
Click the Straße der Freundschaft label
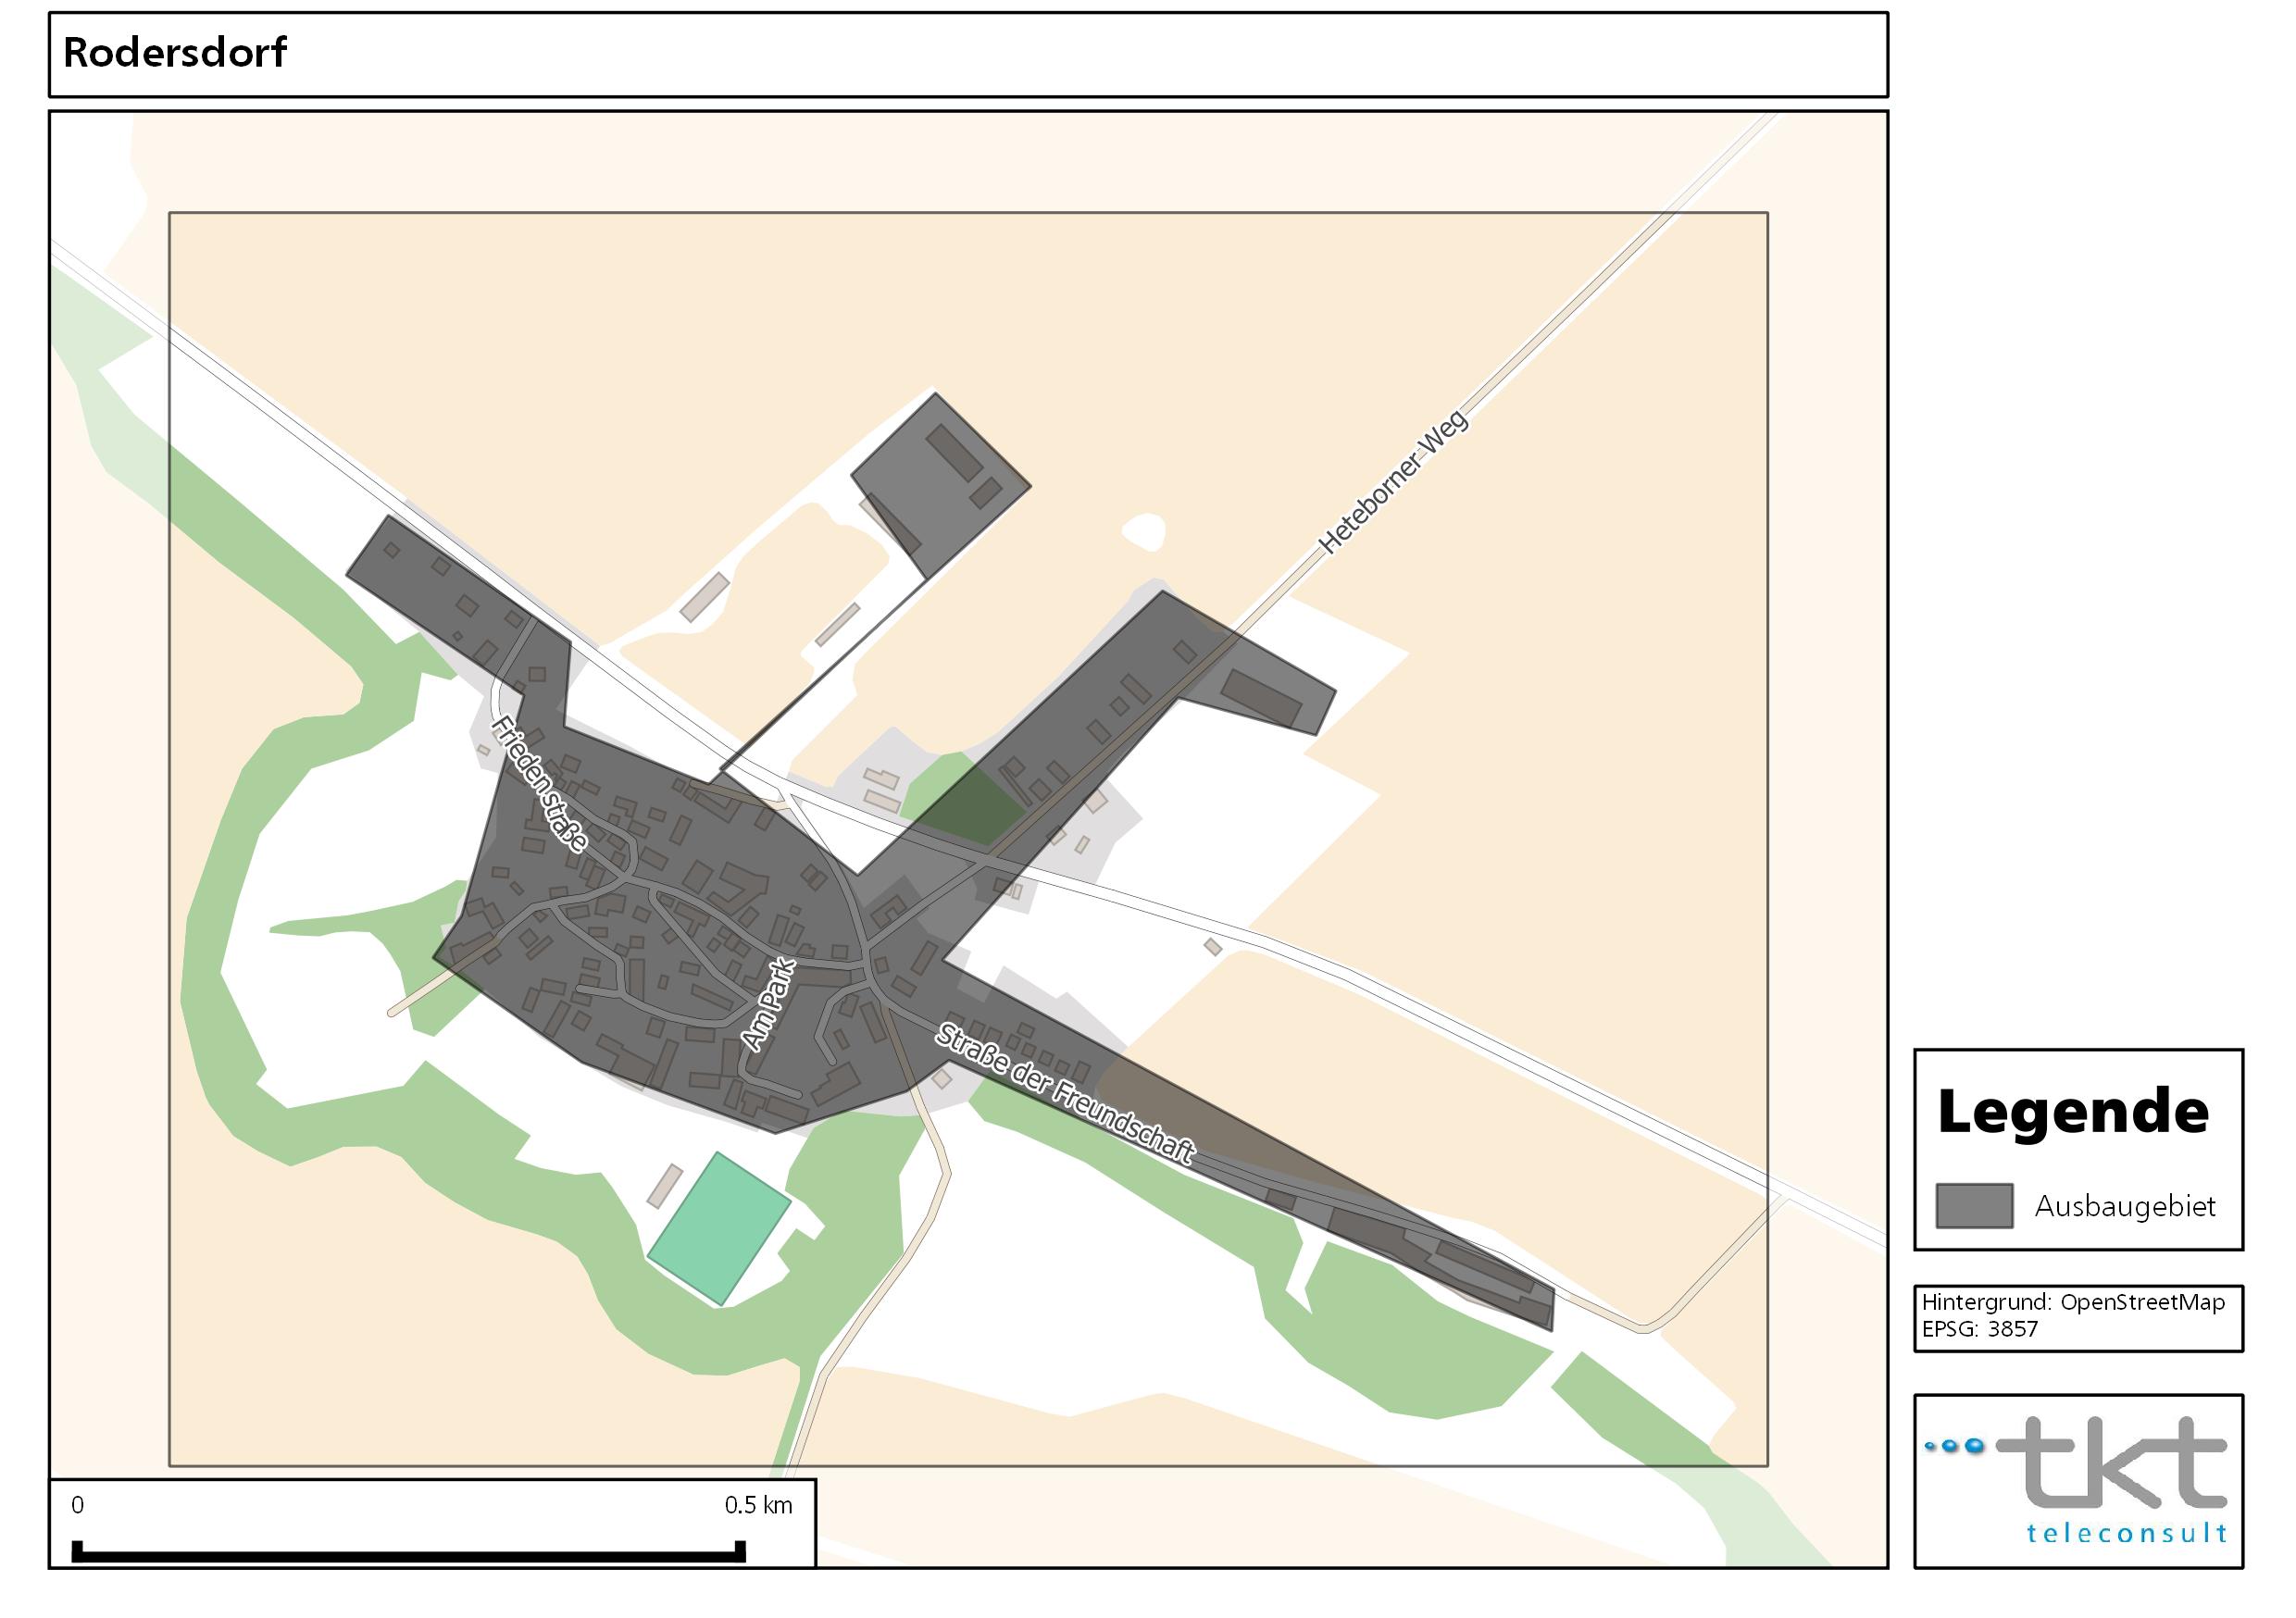1065,1094
